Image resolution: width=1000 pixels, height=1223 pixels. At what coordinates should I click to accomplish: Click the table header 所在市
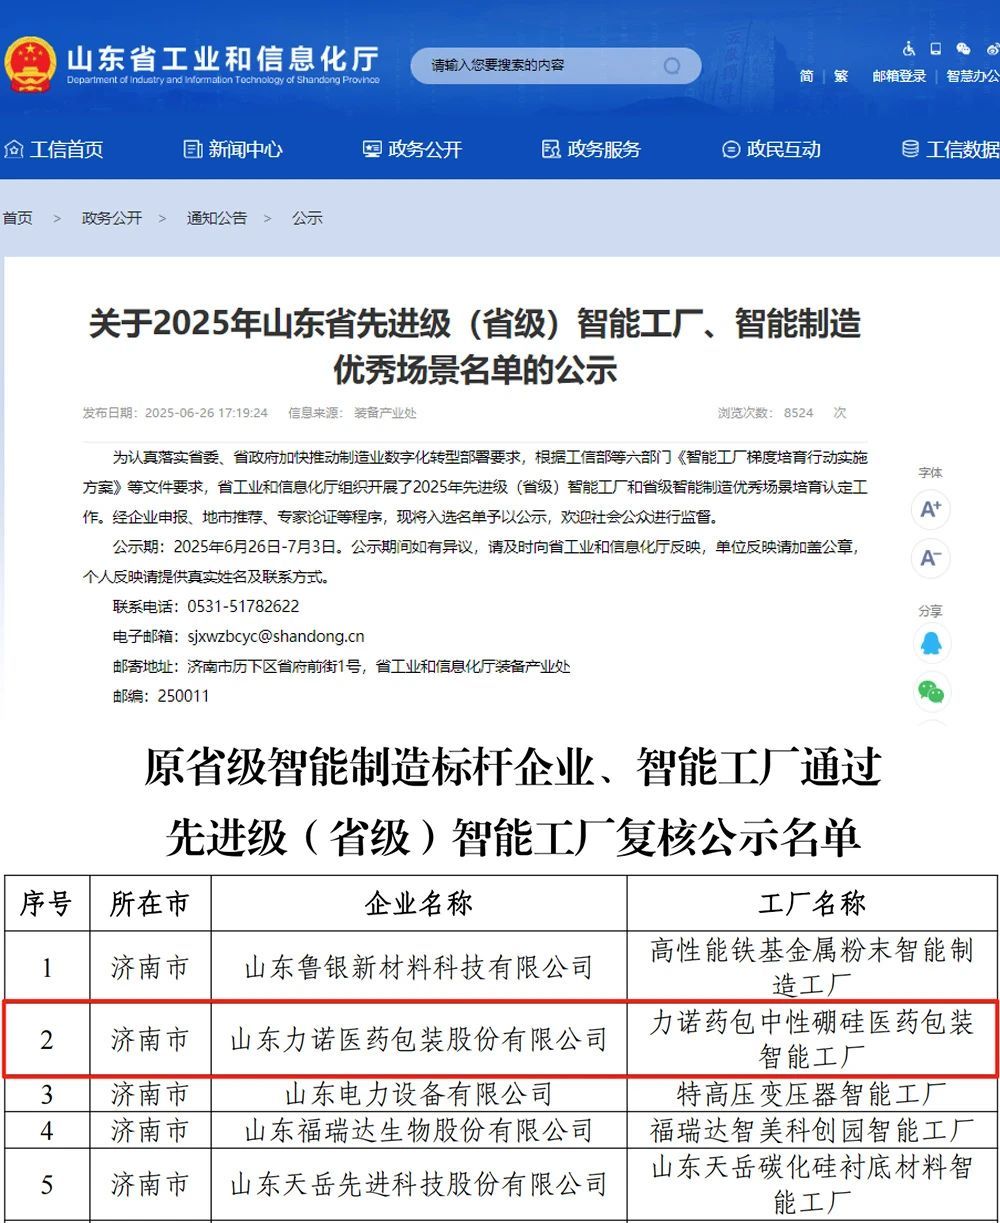(150, 904)
